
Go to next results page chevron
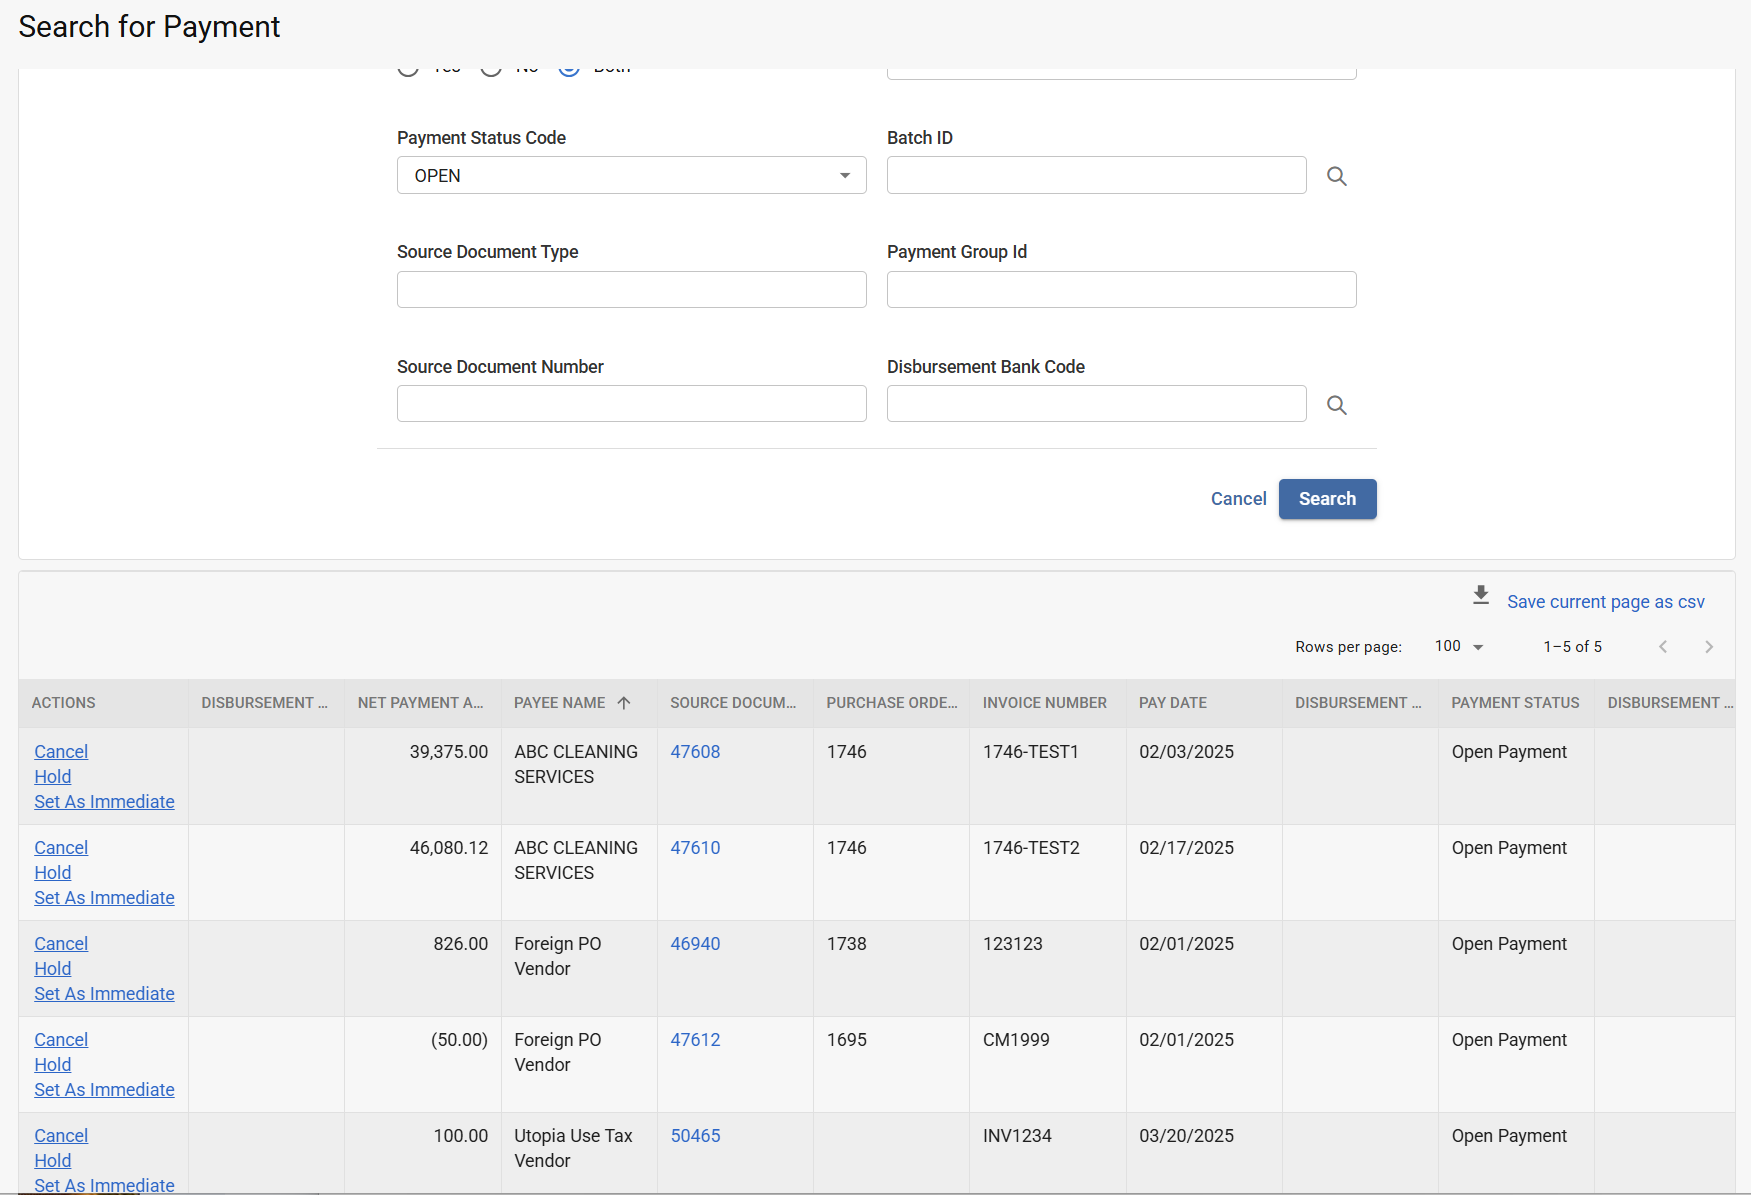click(x=1709, y=647)
